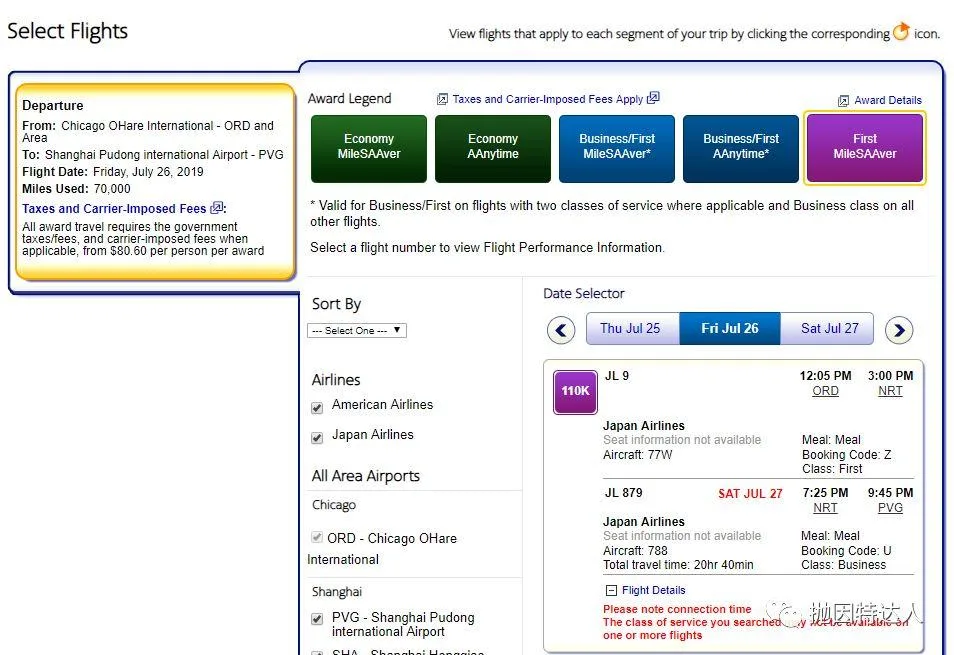Viewport: 954px width, 655px height.
Task: Open the Award Details link
Action: (888, 100)
